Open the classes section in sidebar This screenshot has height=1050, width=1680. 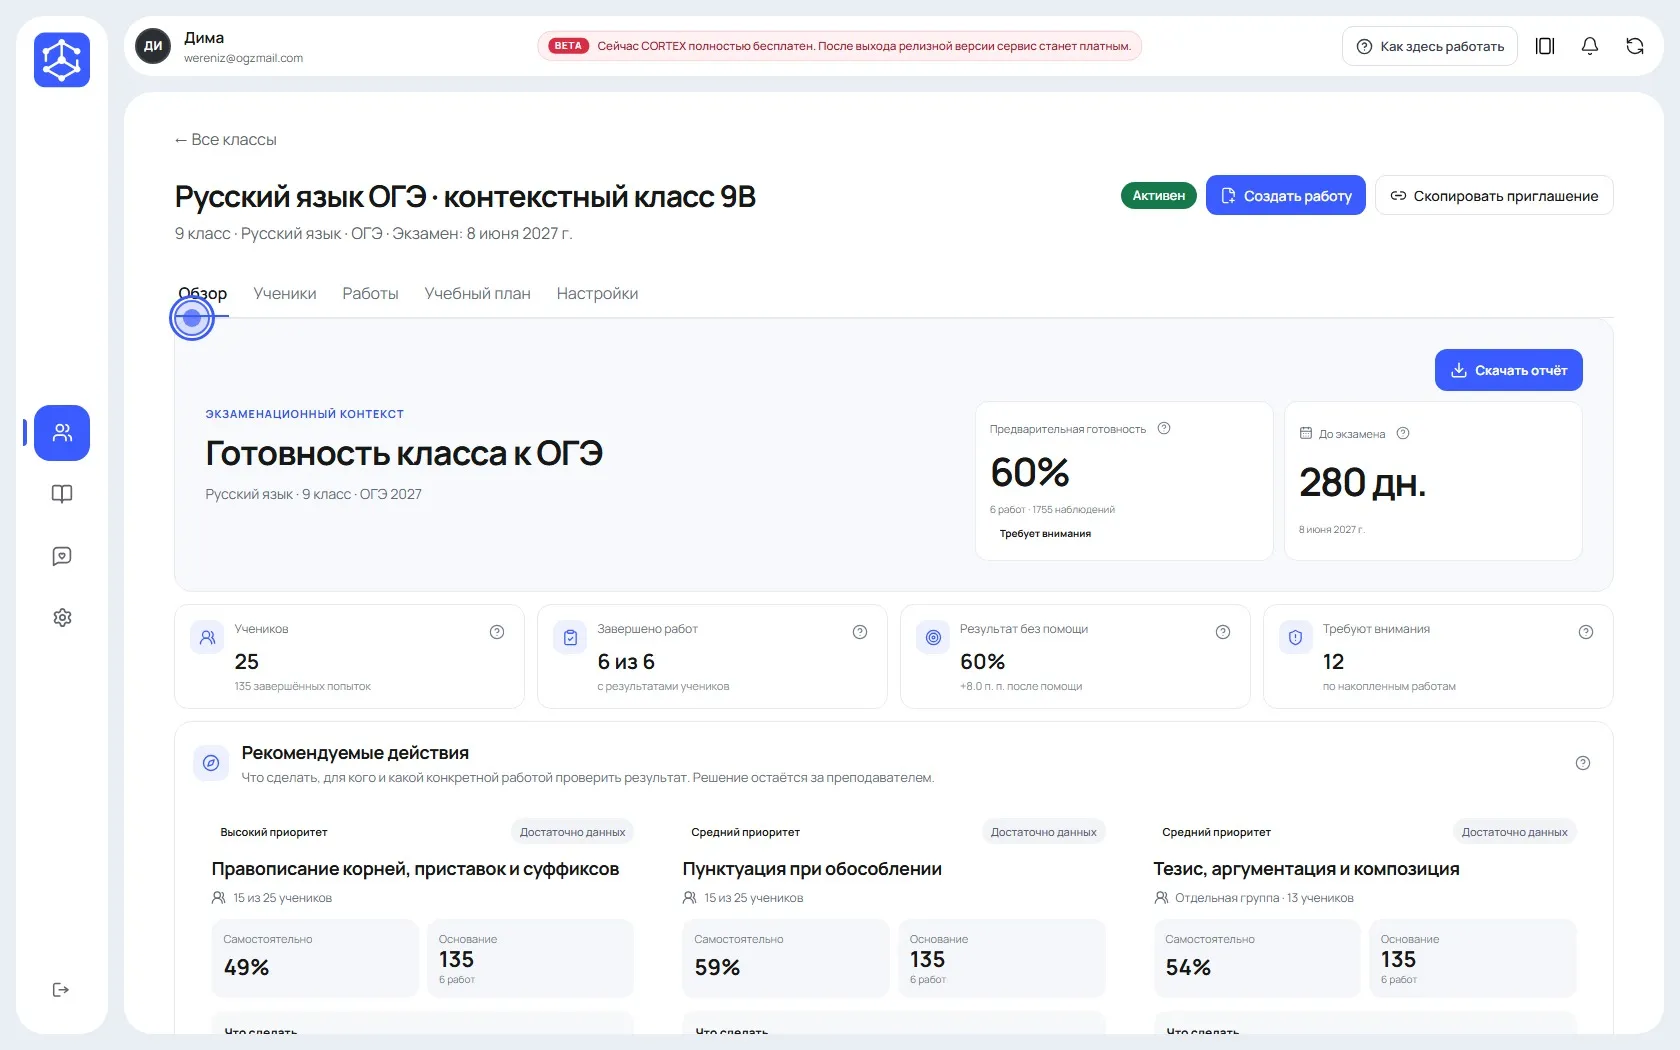[x=62, y=433]
